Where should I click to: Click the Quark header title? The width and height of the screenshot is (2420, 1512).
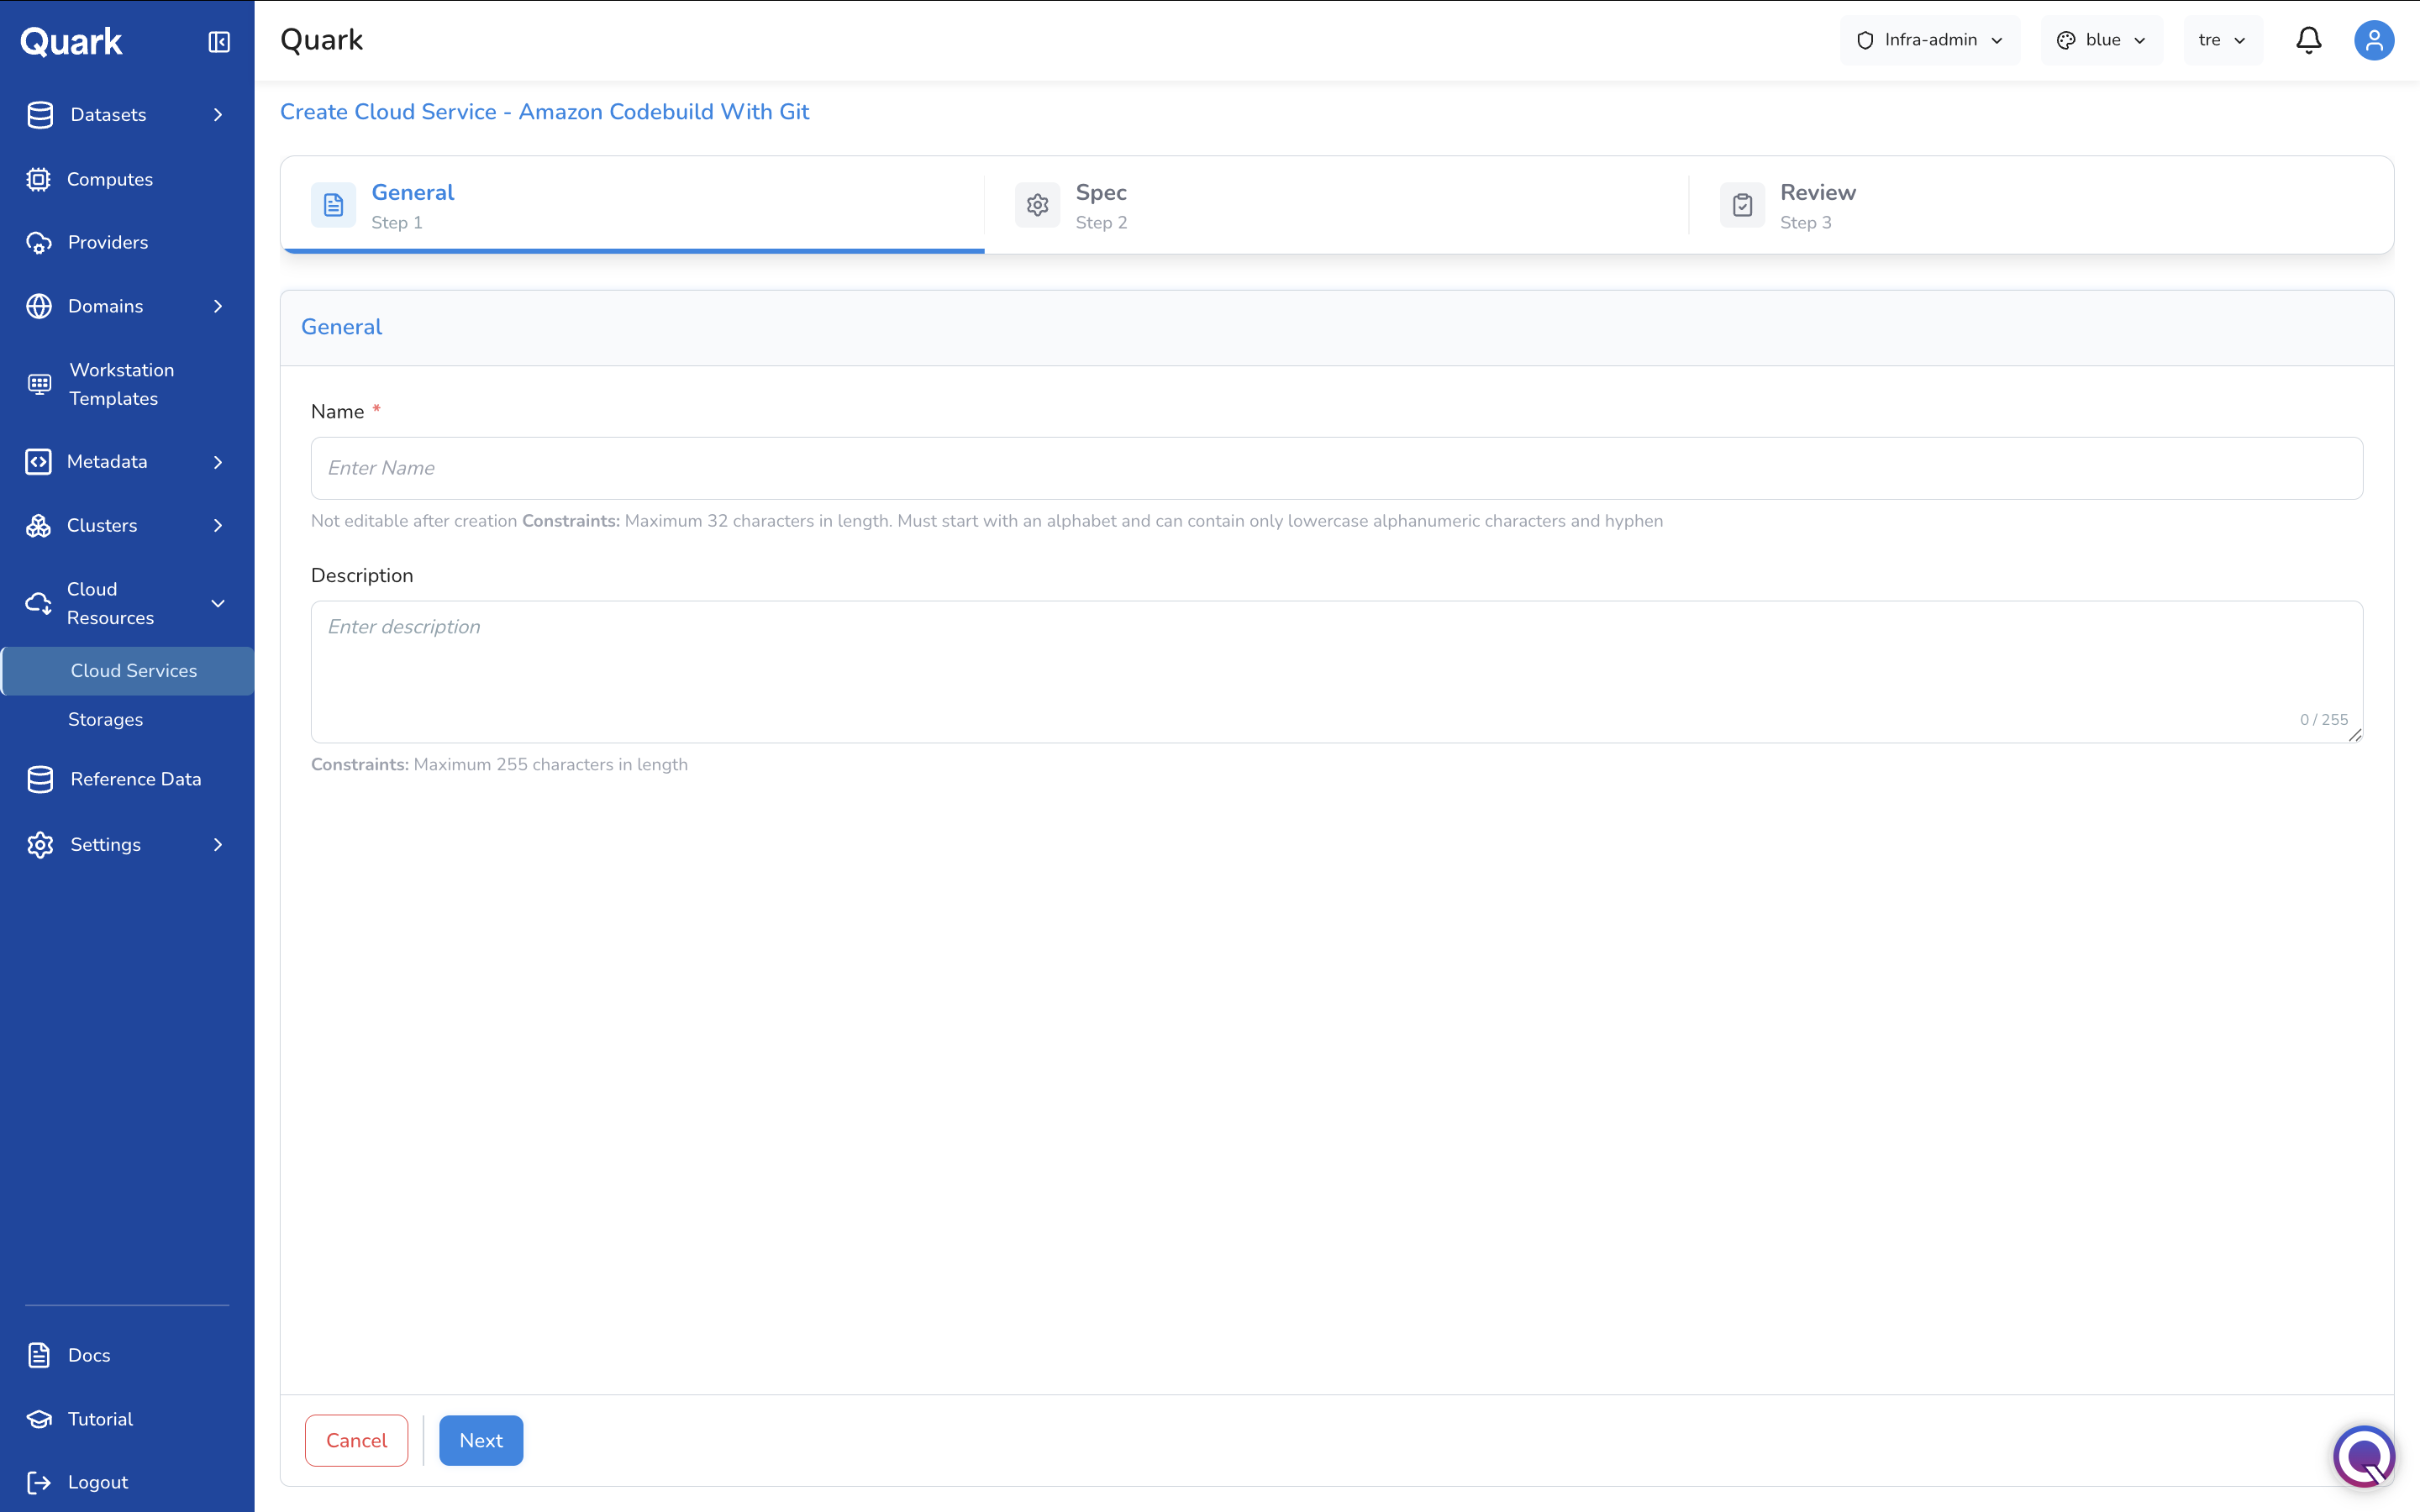click(x=321, y=40)
